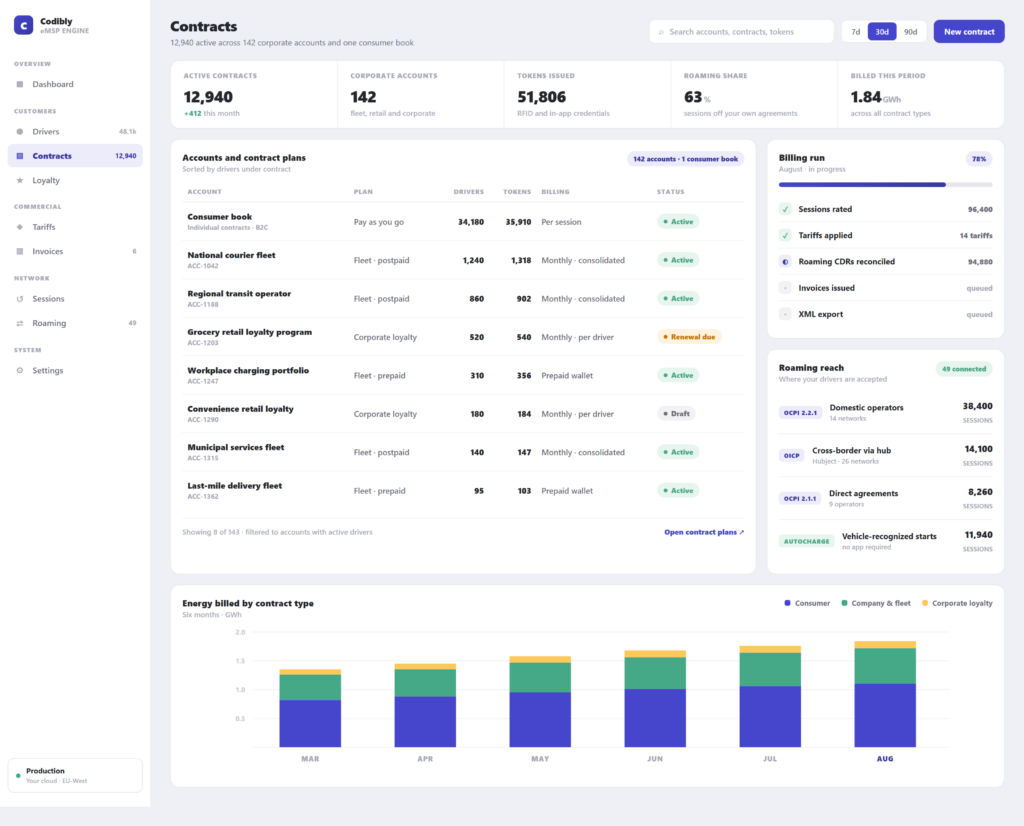Click the Settings gear icon

tap(20, 370)
